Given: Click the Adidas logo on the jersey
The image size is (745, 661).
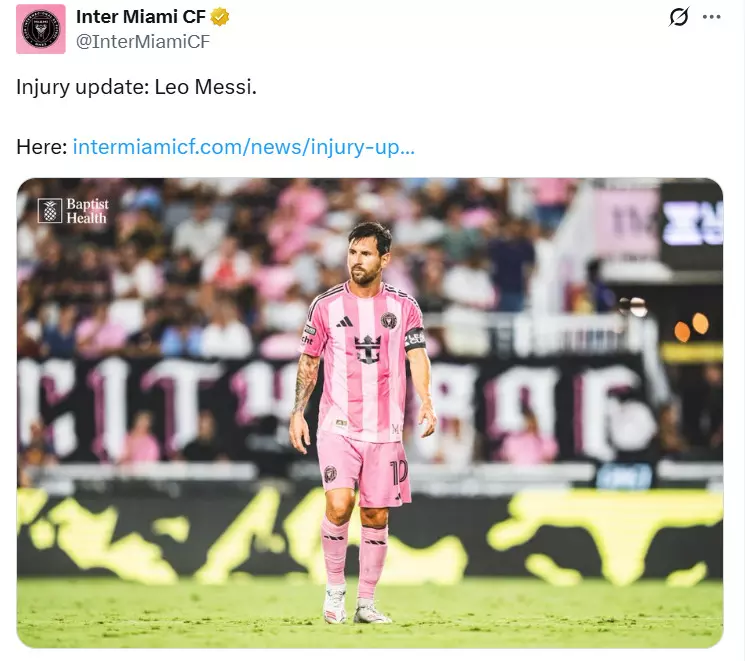Looking at the screenshot, I should pyautogui.click(x=344, y=322).
